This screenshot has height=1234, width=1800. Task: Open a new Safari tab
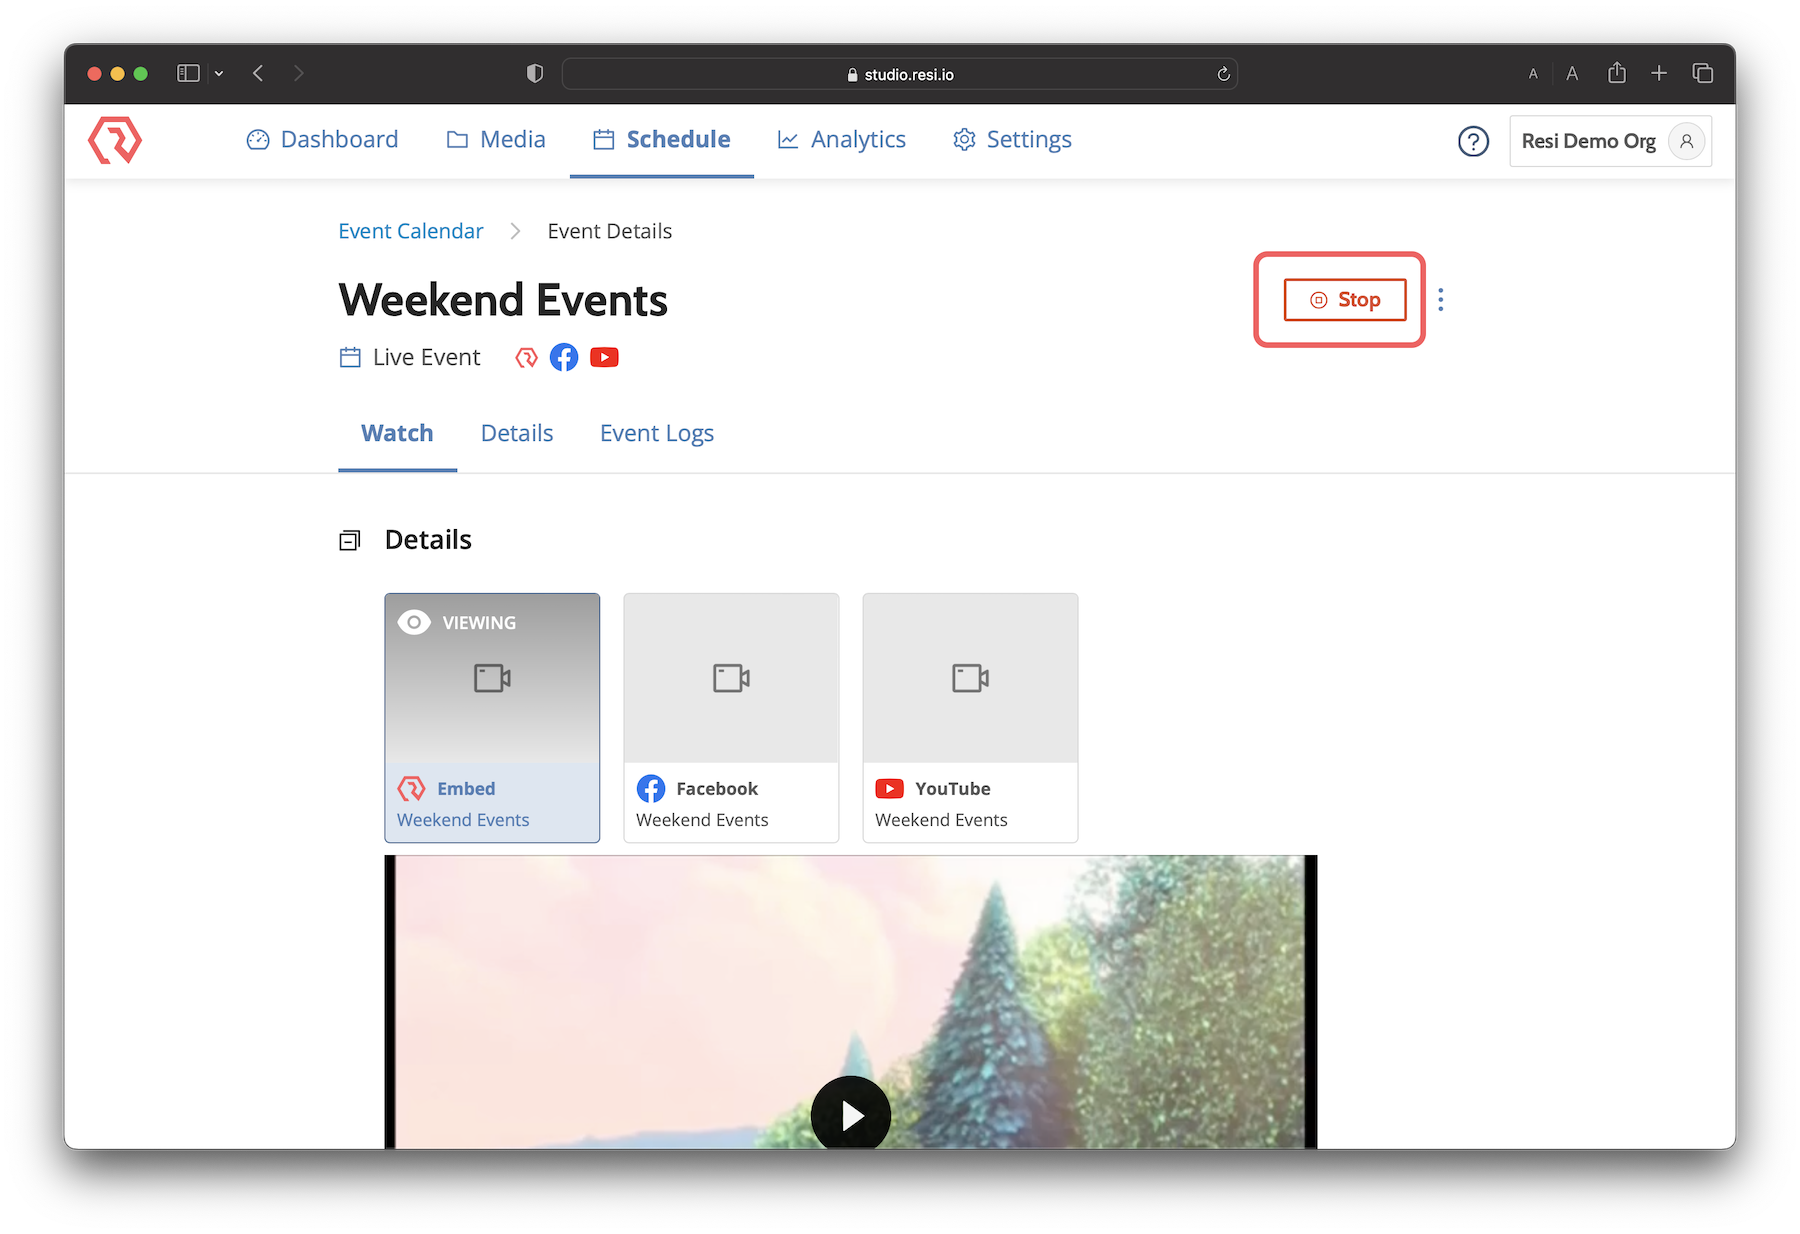[x=1659, y=73]
